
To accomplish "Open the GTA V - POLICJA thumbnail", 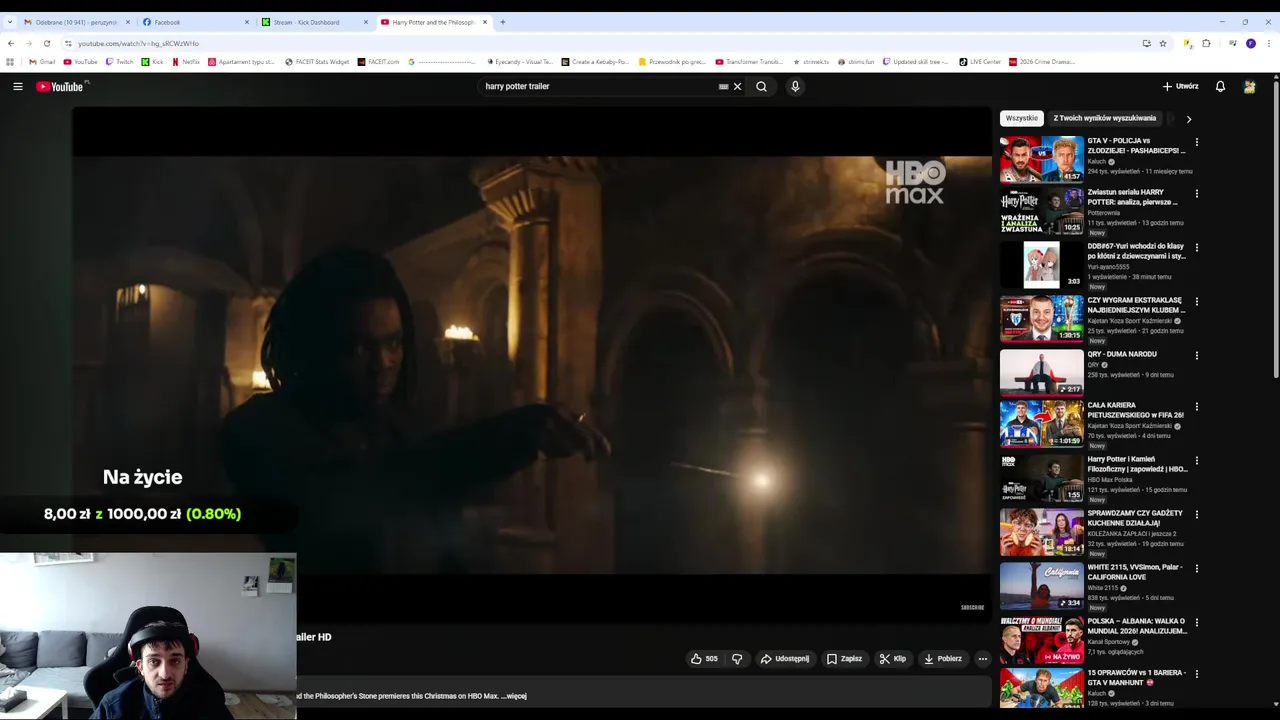I will point(1041,159).
